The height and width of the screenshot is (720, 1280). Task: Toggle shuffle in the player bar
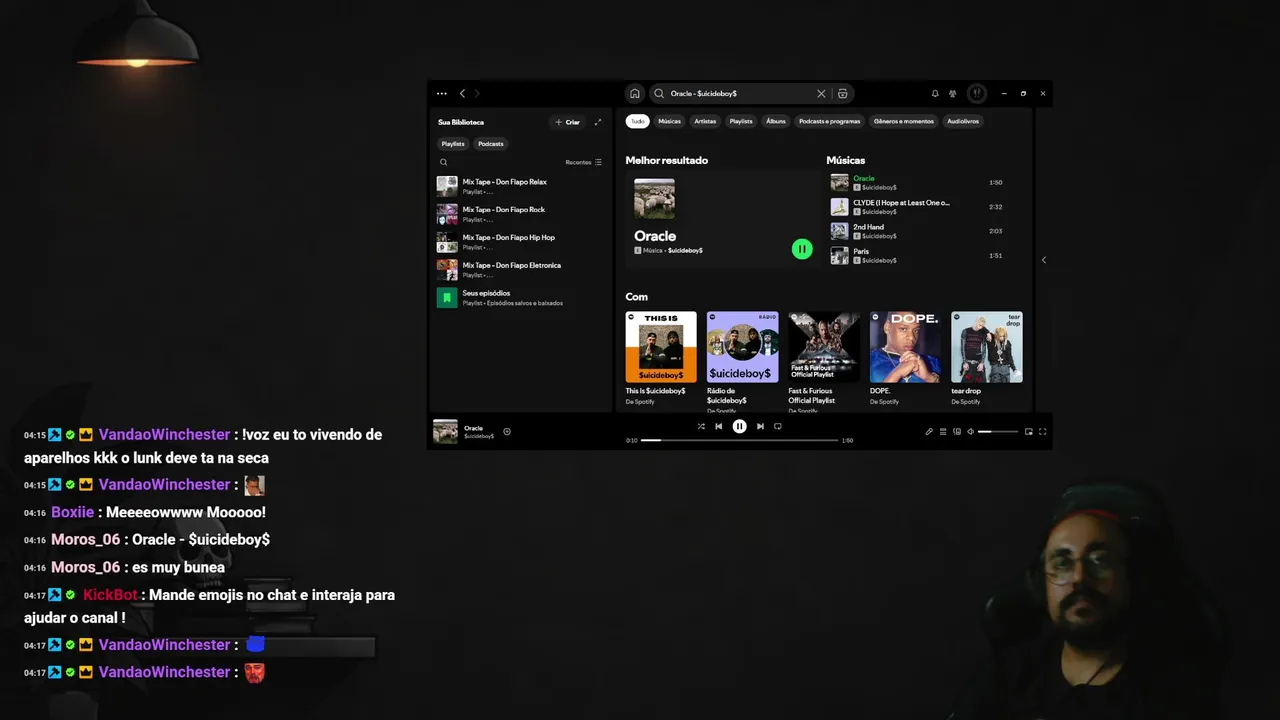click(x=701, y=426)
